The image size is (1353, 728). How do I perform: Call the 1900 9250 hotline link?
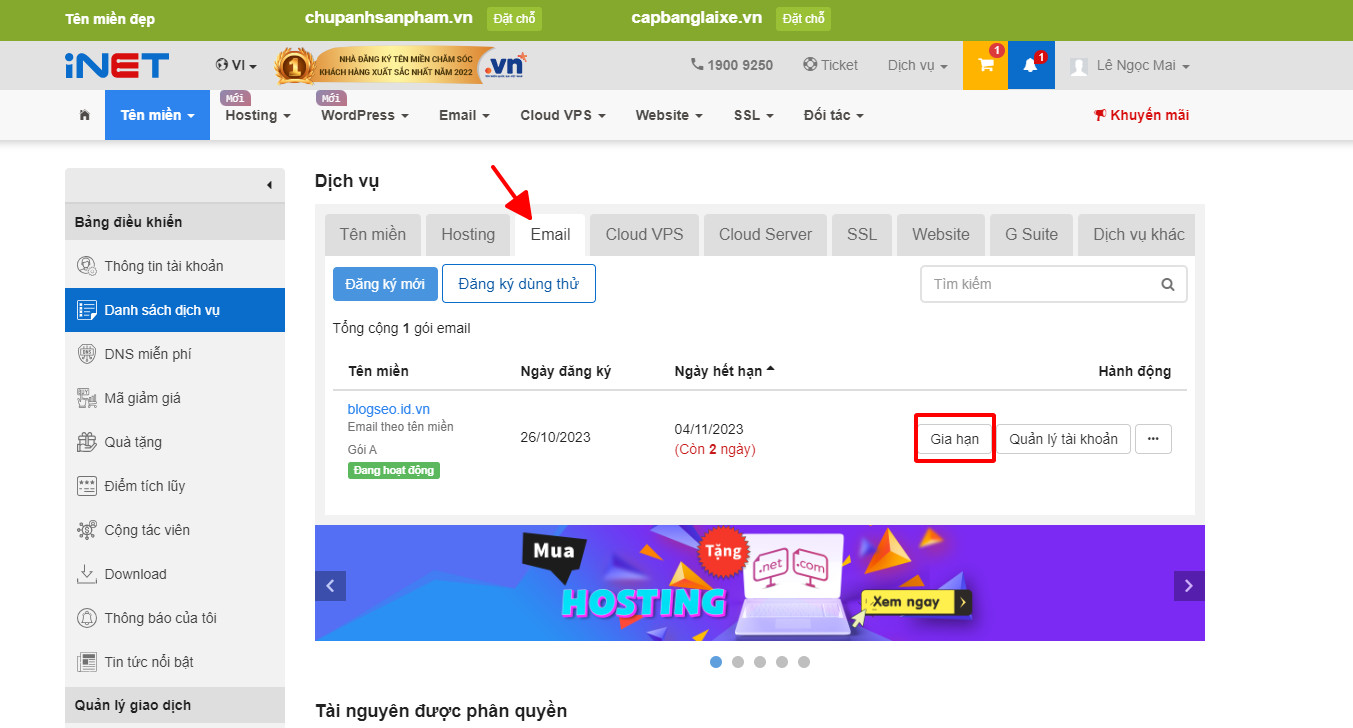pyautogui.click(x=732, y=65)
